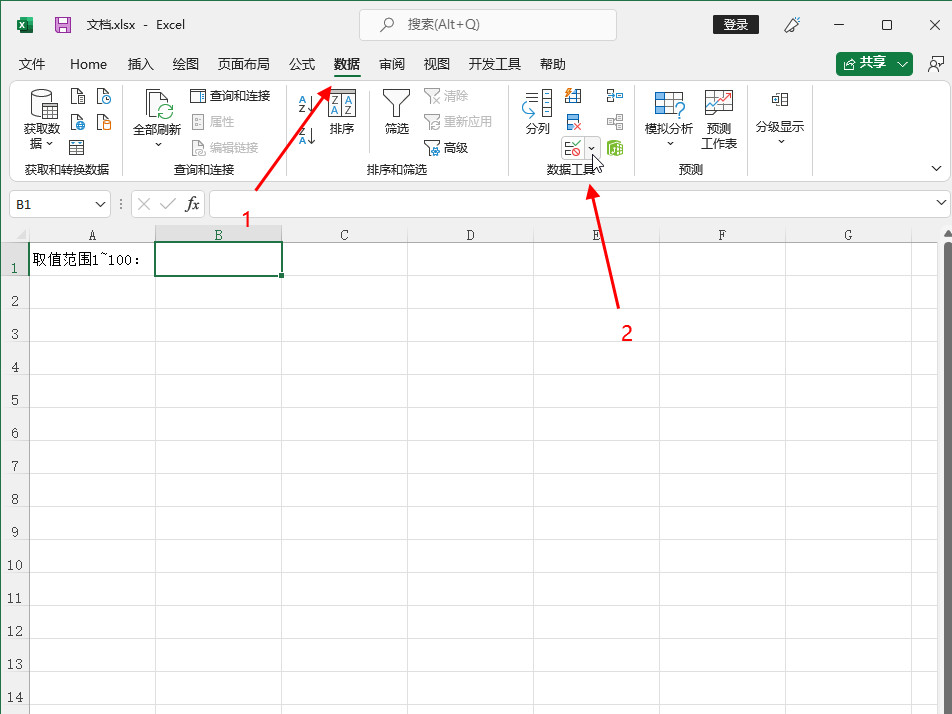Click Advanced filter (高级)
The height and width of the screenshot is (714, 952).
pos(446,148)
